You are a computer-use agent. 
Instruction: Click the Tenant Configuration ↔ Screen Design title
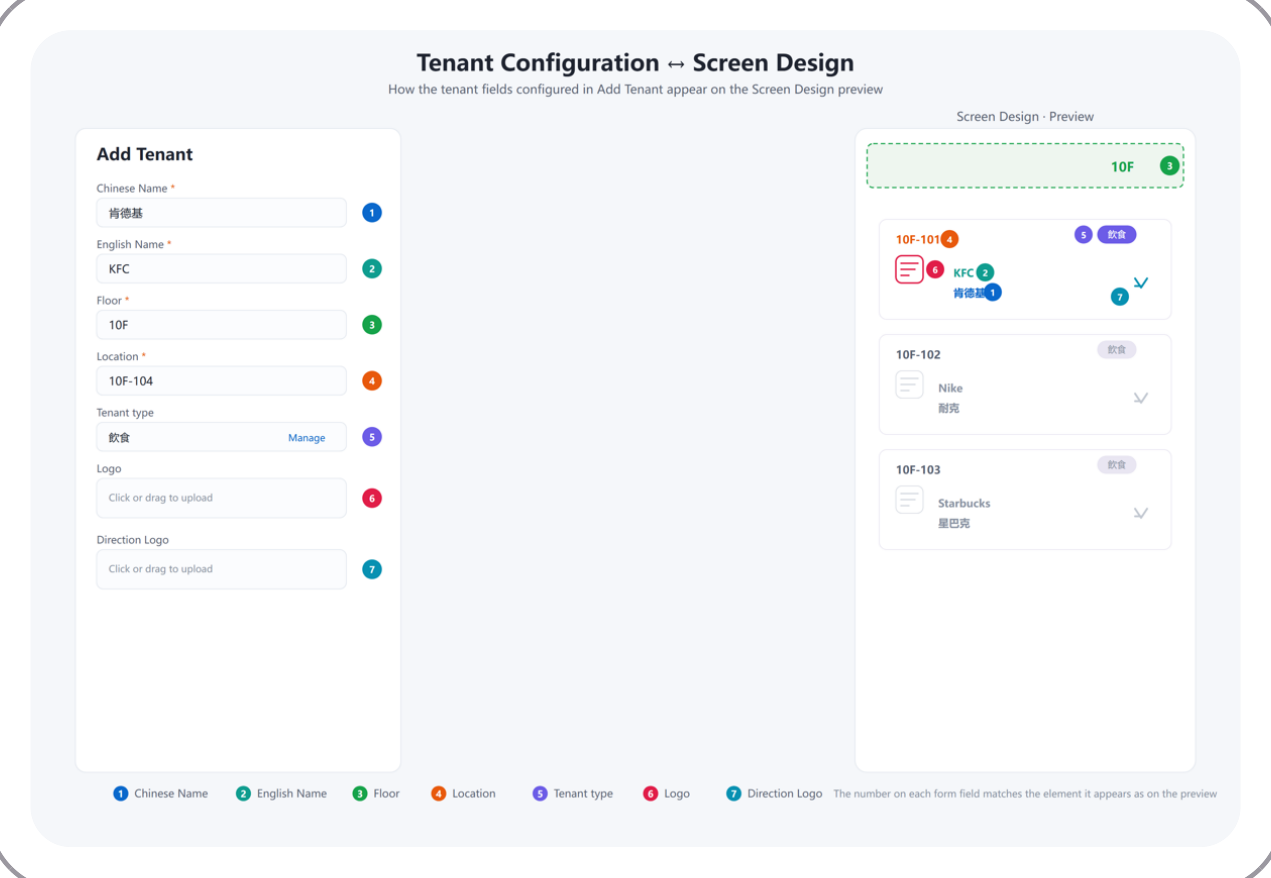click(x=635, y=63)
